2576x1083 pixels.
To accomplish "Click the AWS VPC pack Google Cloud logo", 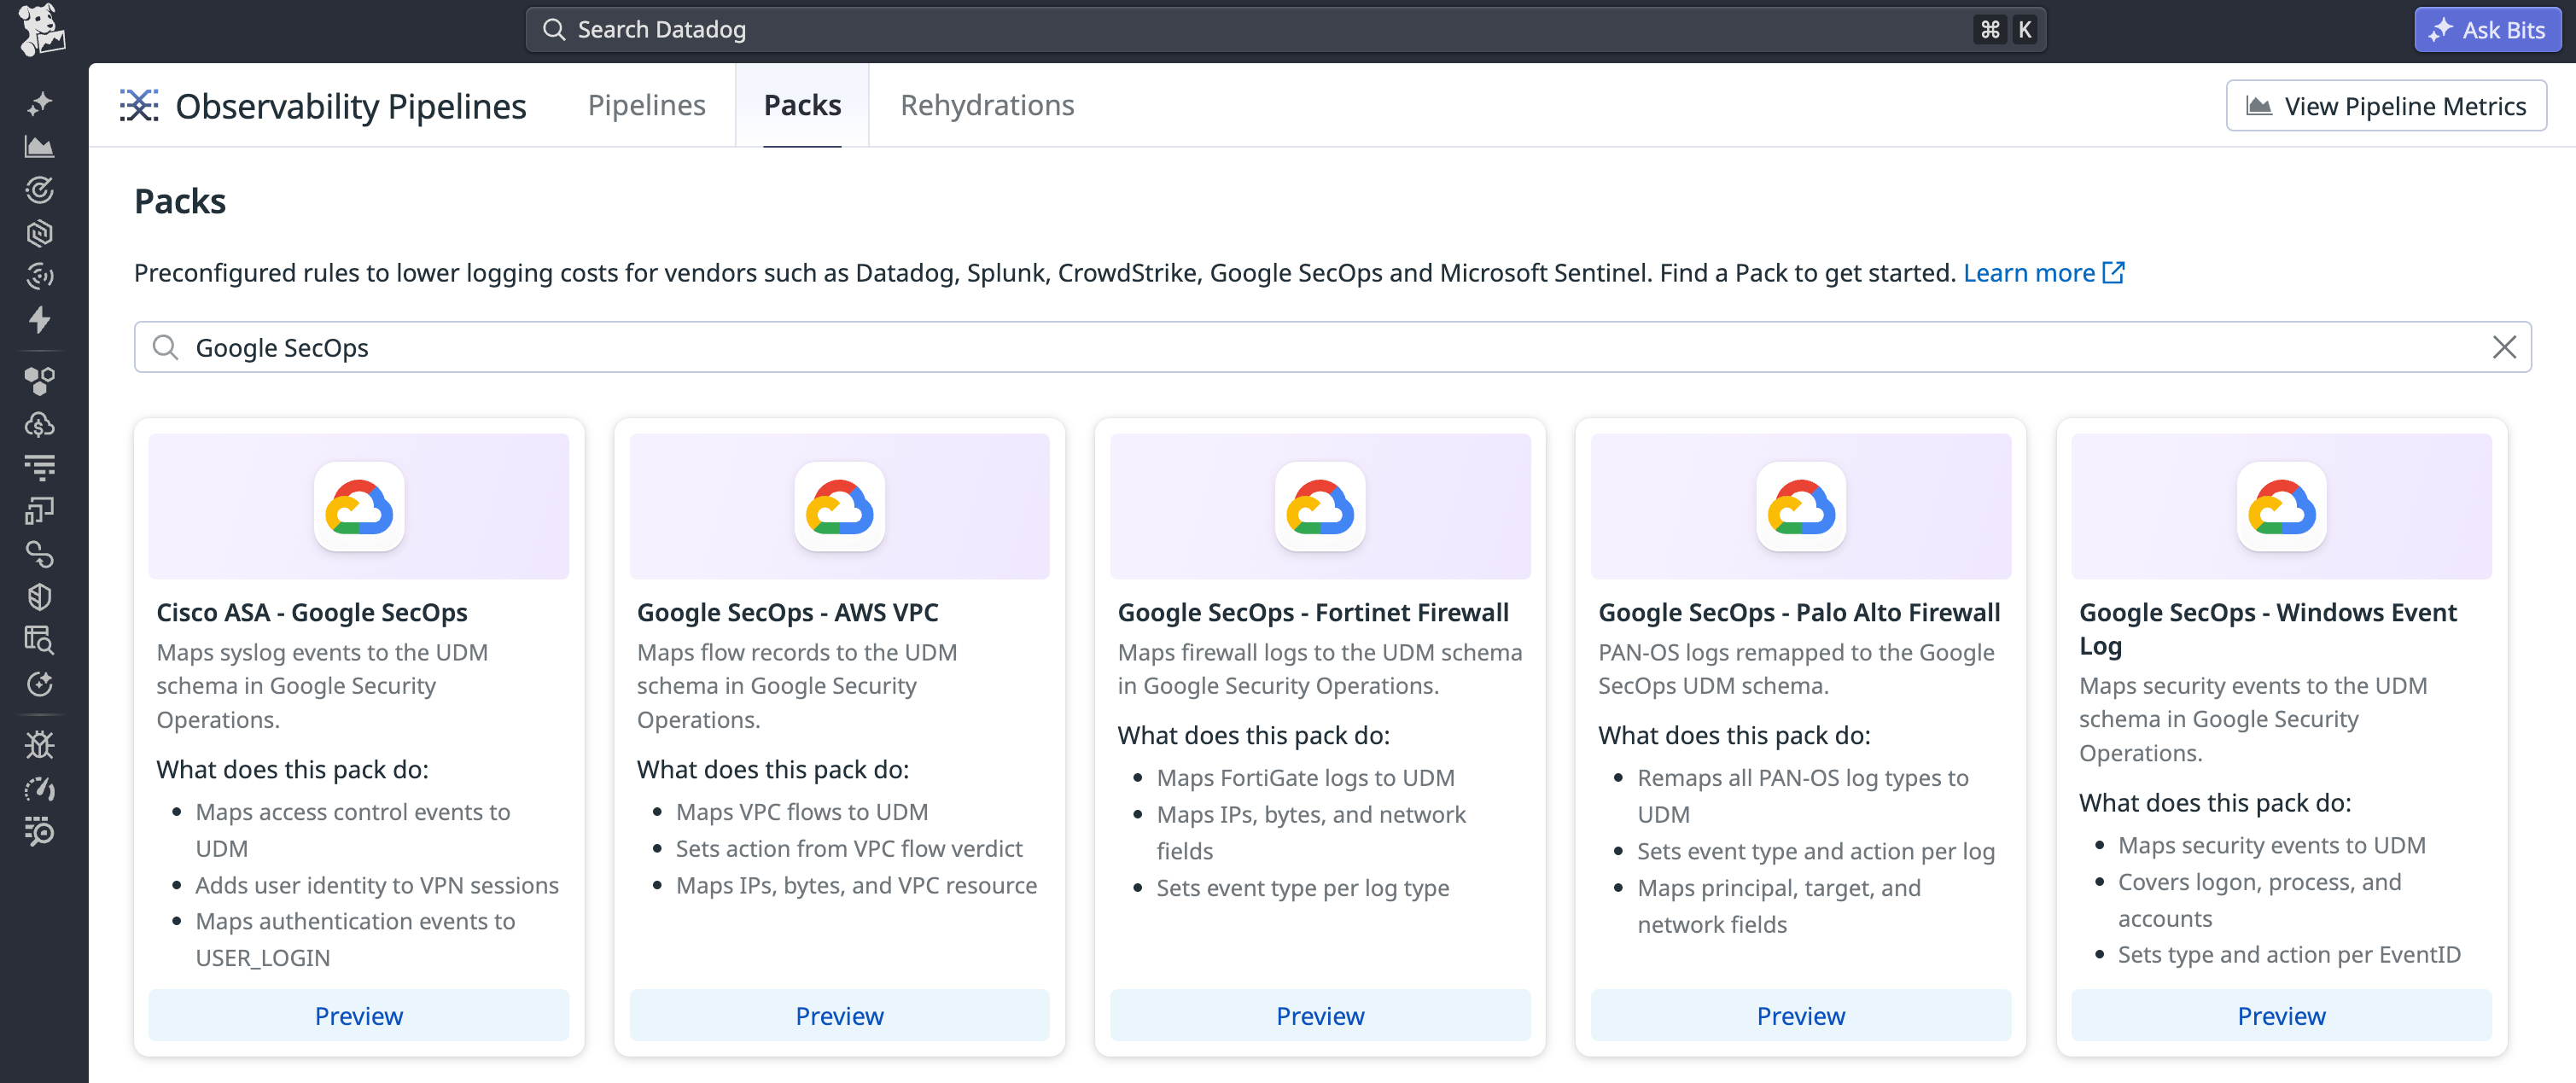I will tap(840, 507).
